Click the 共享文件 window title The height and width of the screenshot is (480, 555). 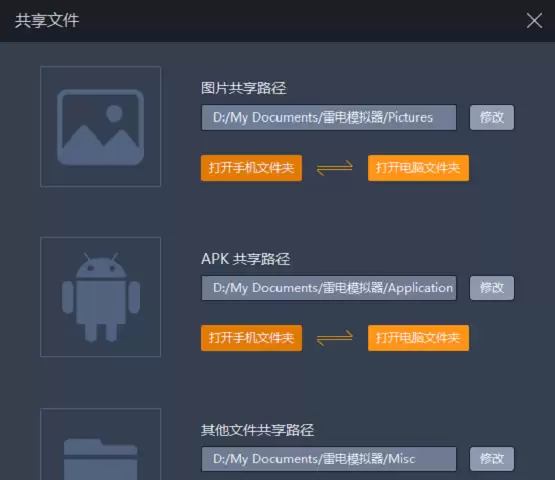47,20
